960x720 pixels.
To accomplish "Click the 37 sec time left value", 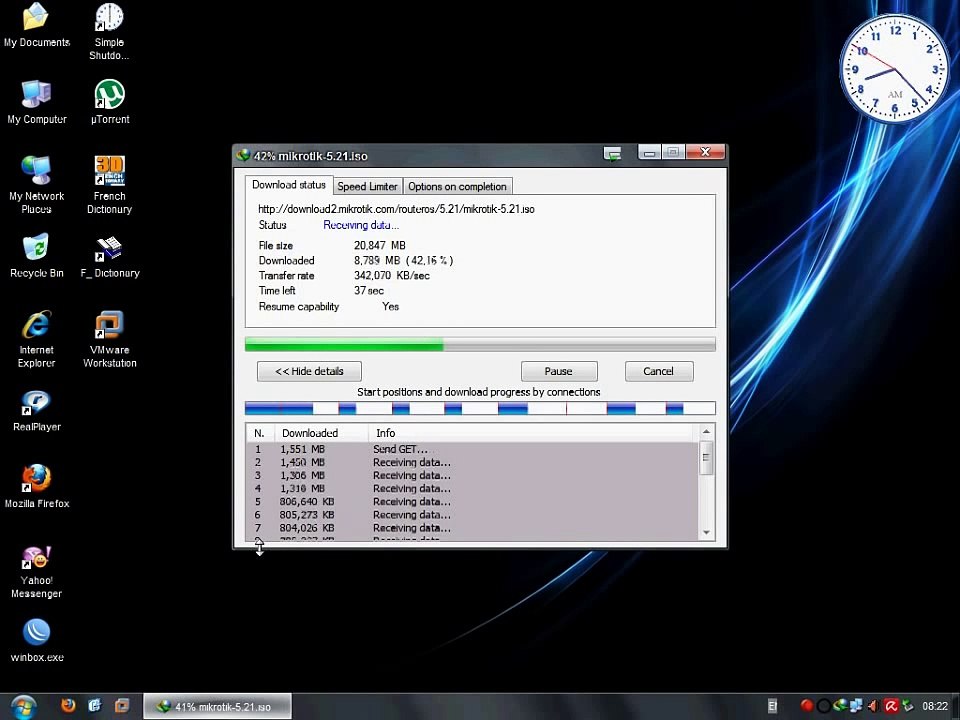I will [369, 290].
